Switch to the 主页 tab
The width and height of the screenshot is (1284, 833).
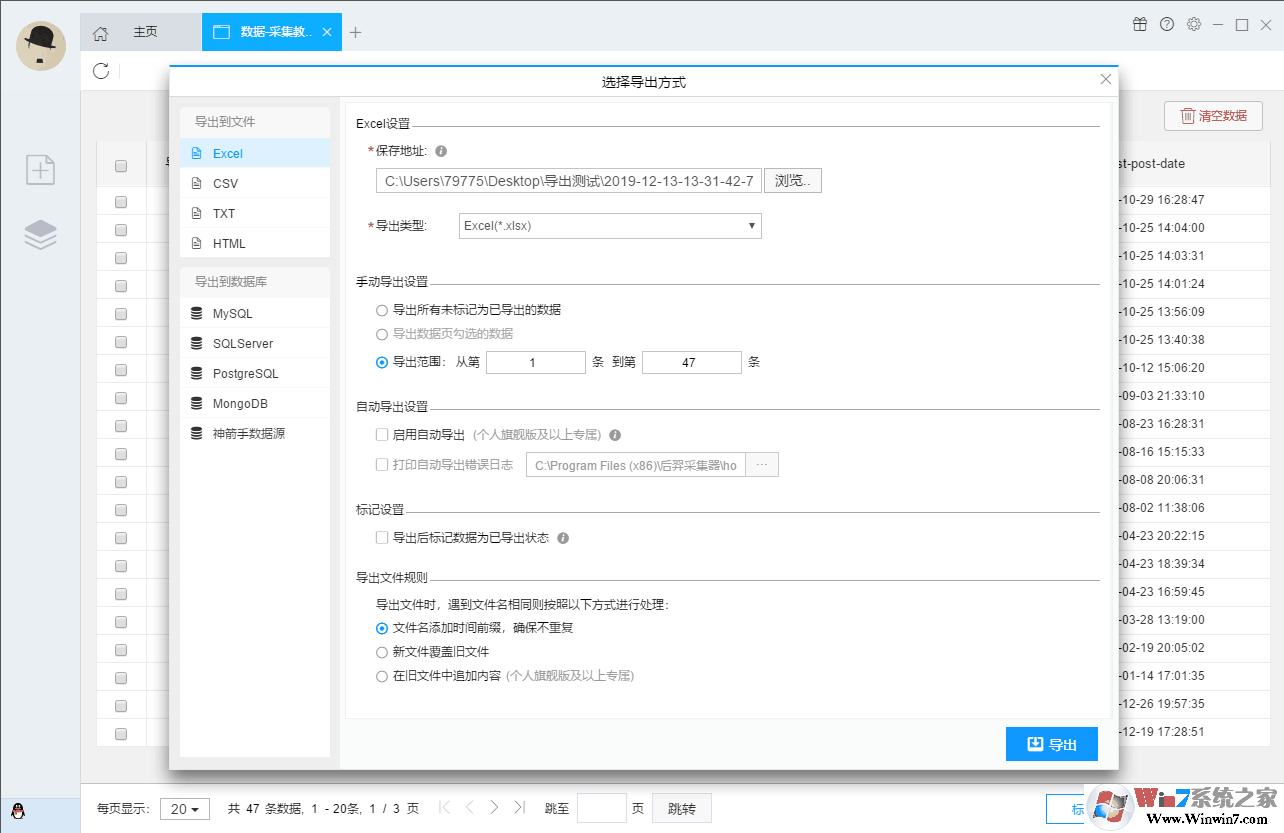[144, 31]
